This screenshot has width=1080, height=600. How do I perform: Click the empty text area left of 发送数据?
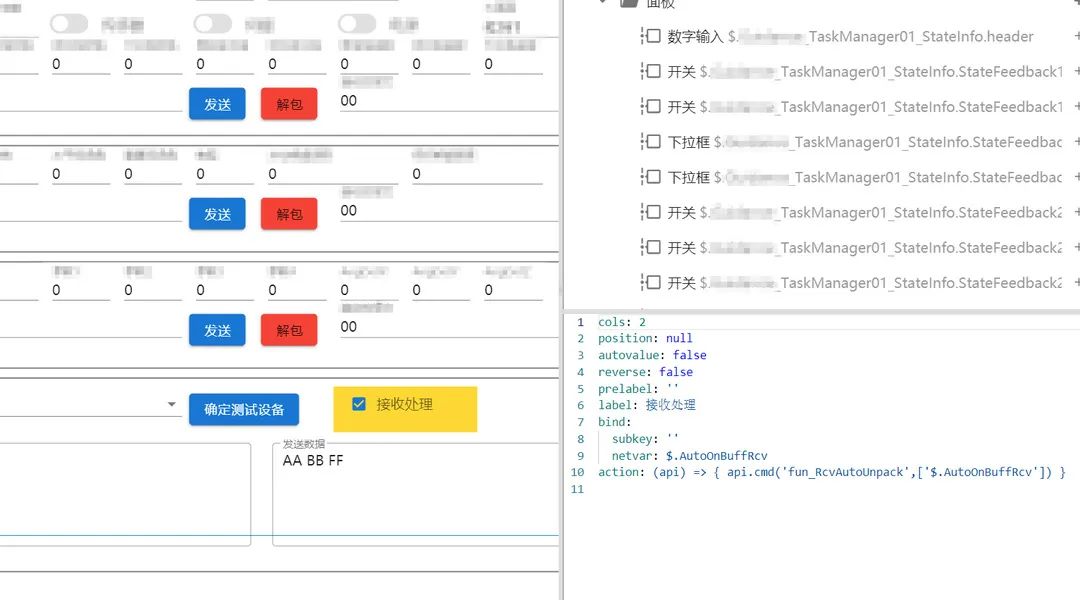click(125, 494)
